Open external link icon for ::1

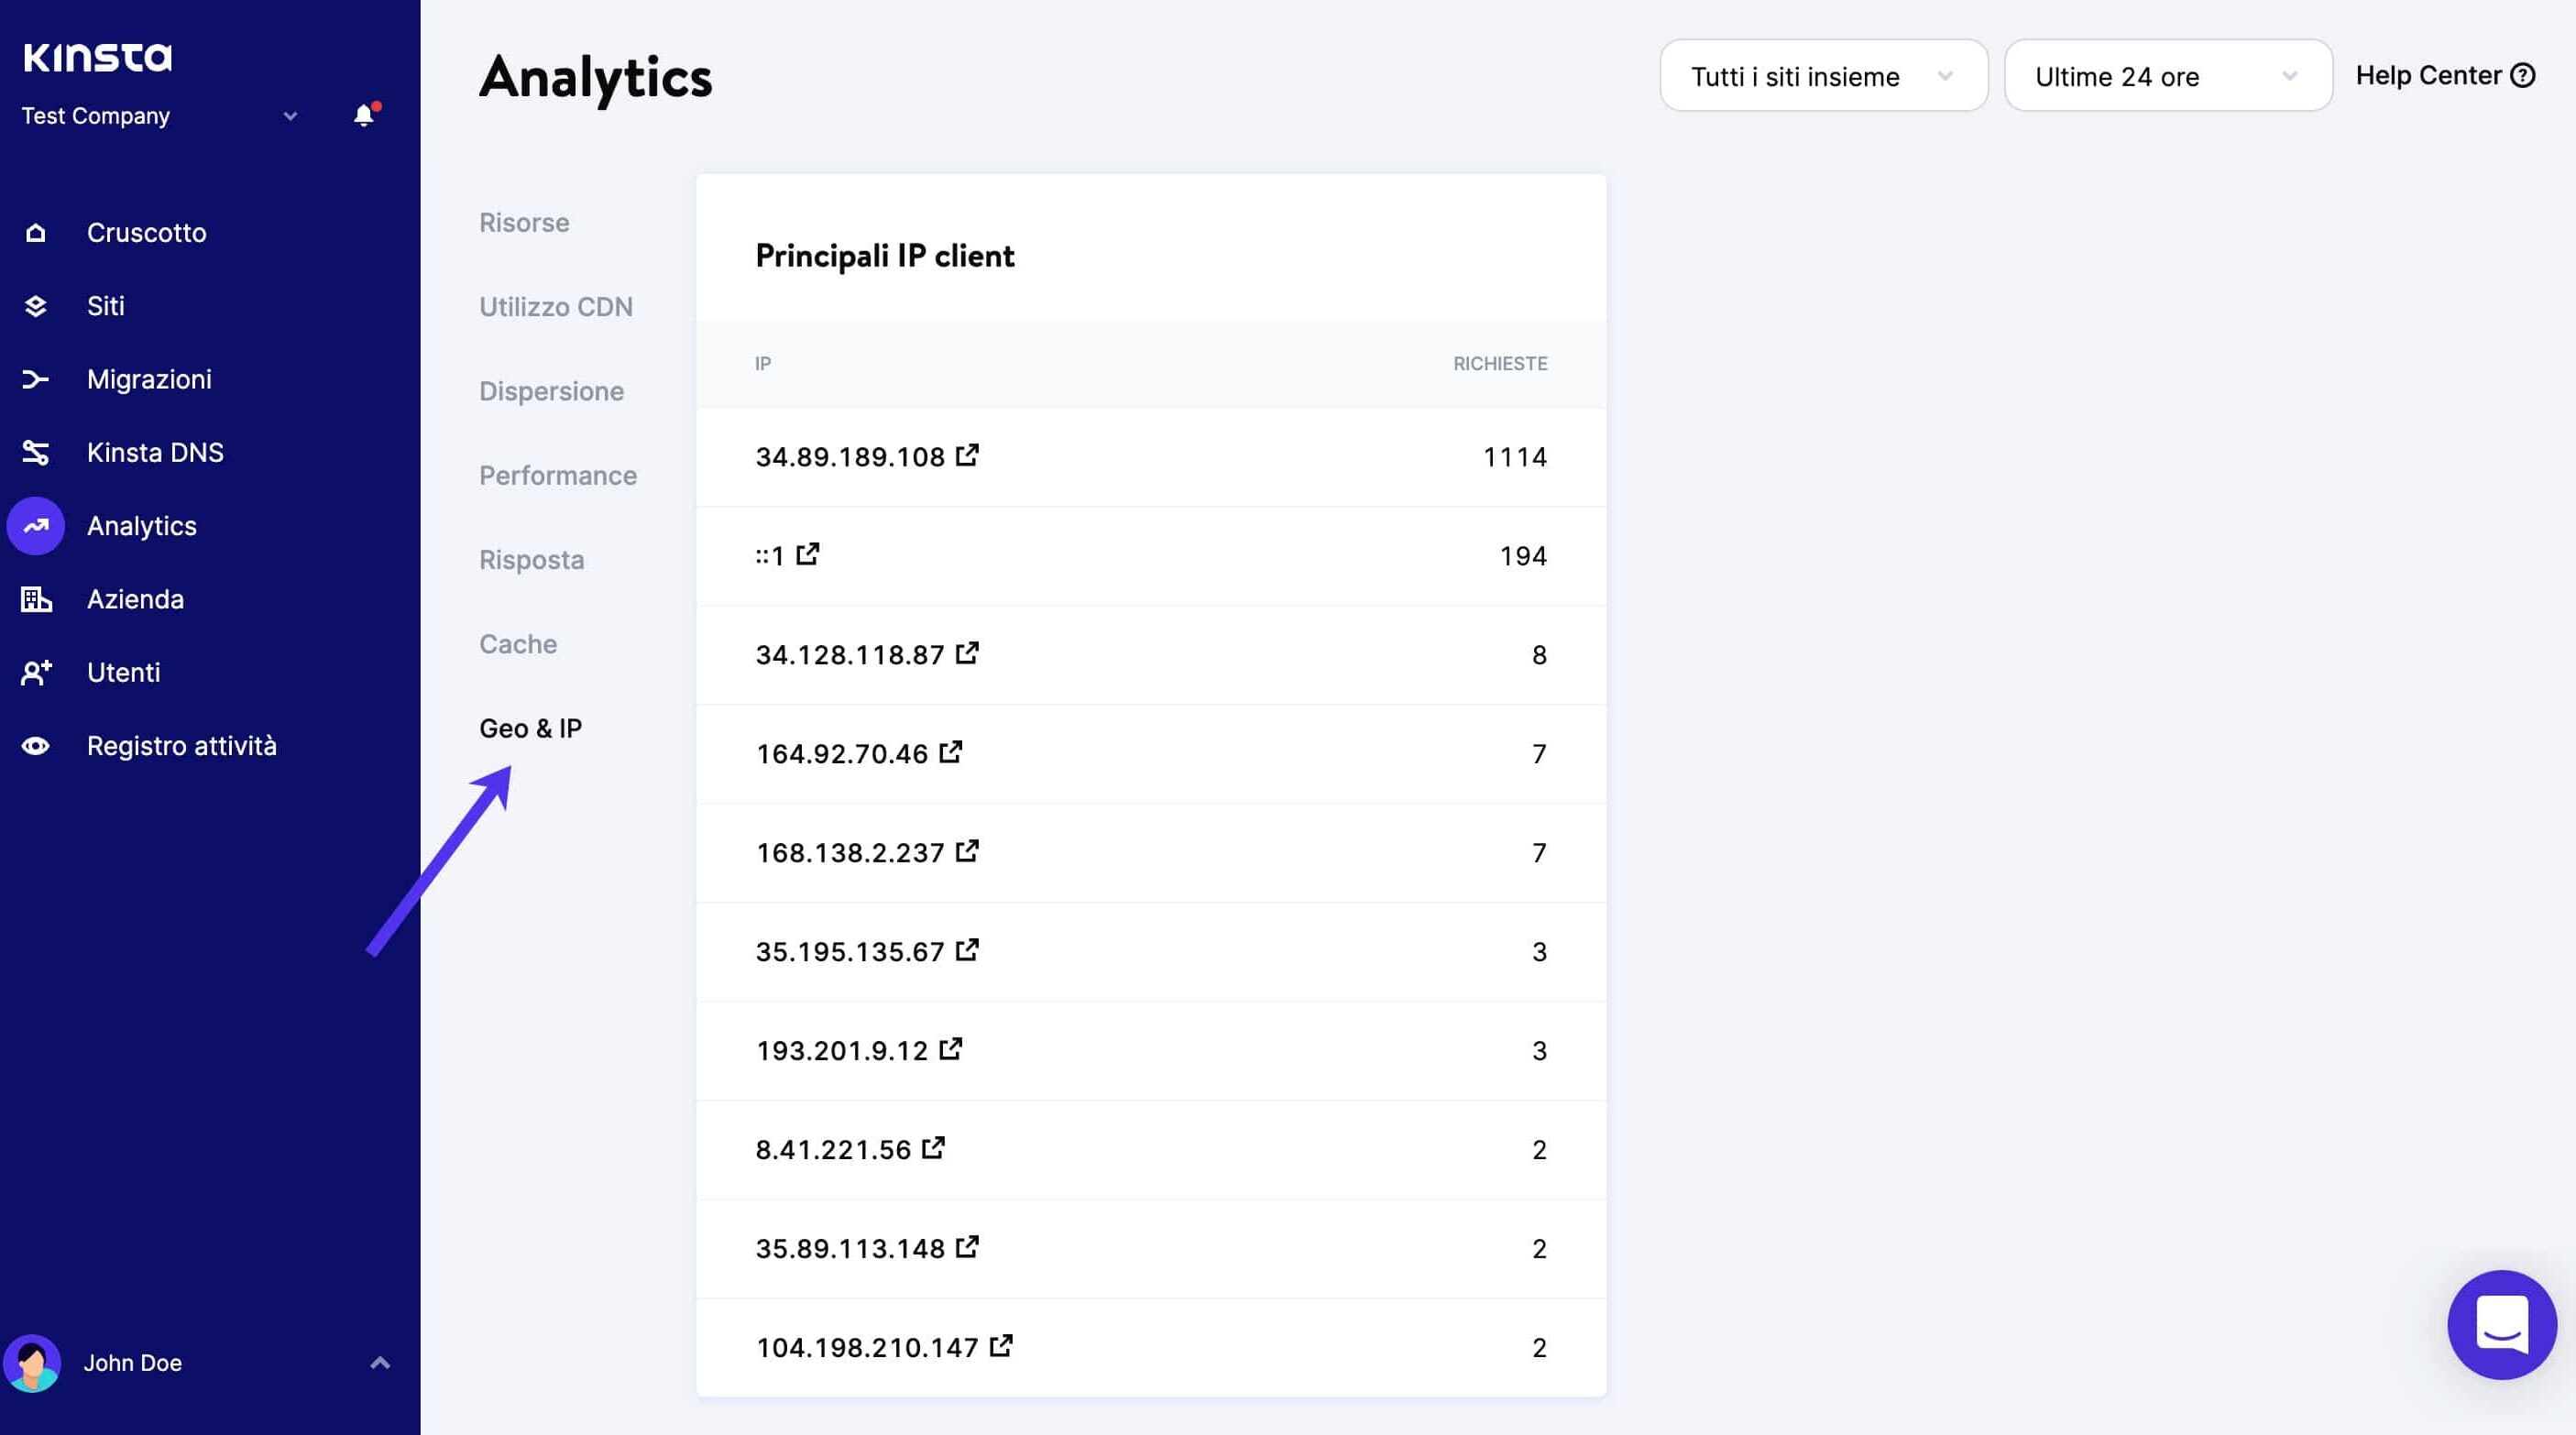pyautogui.click(x=808, y=554)
